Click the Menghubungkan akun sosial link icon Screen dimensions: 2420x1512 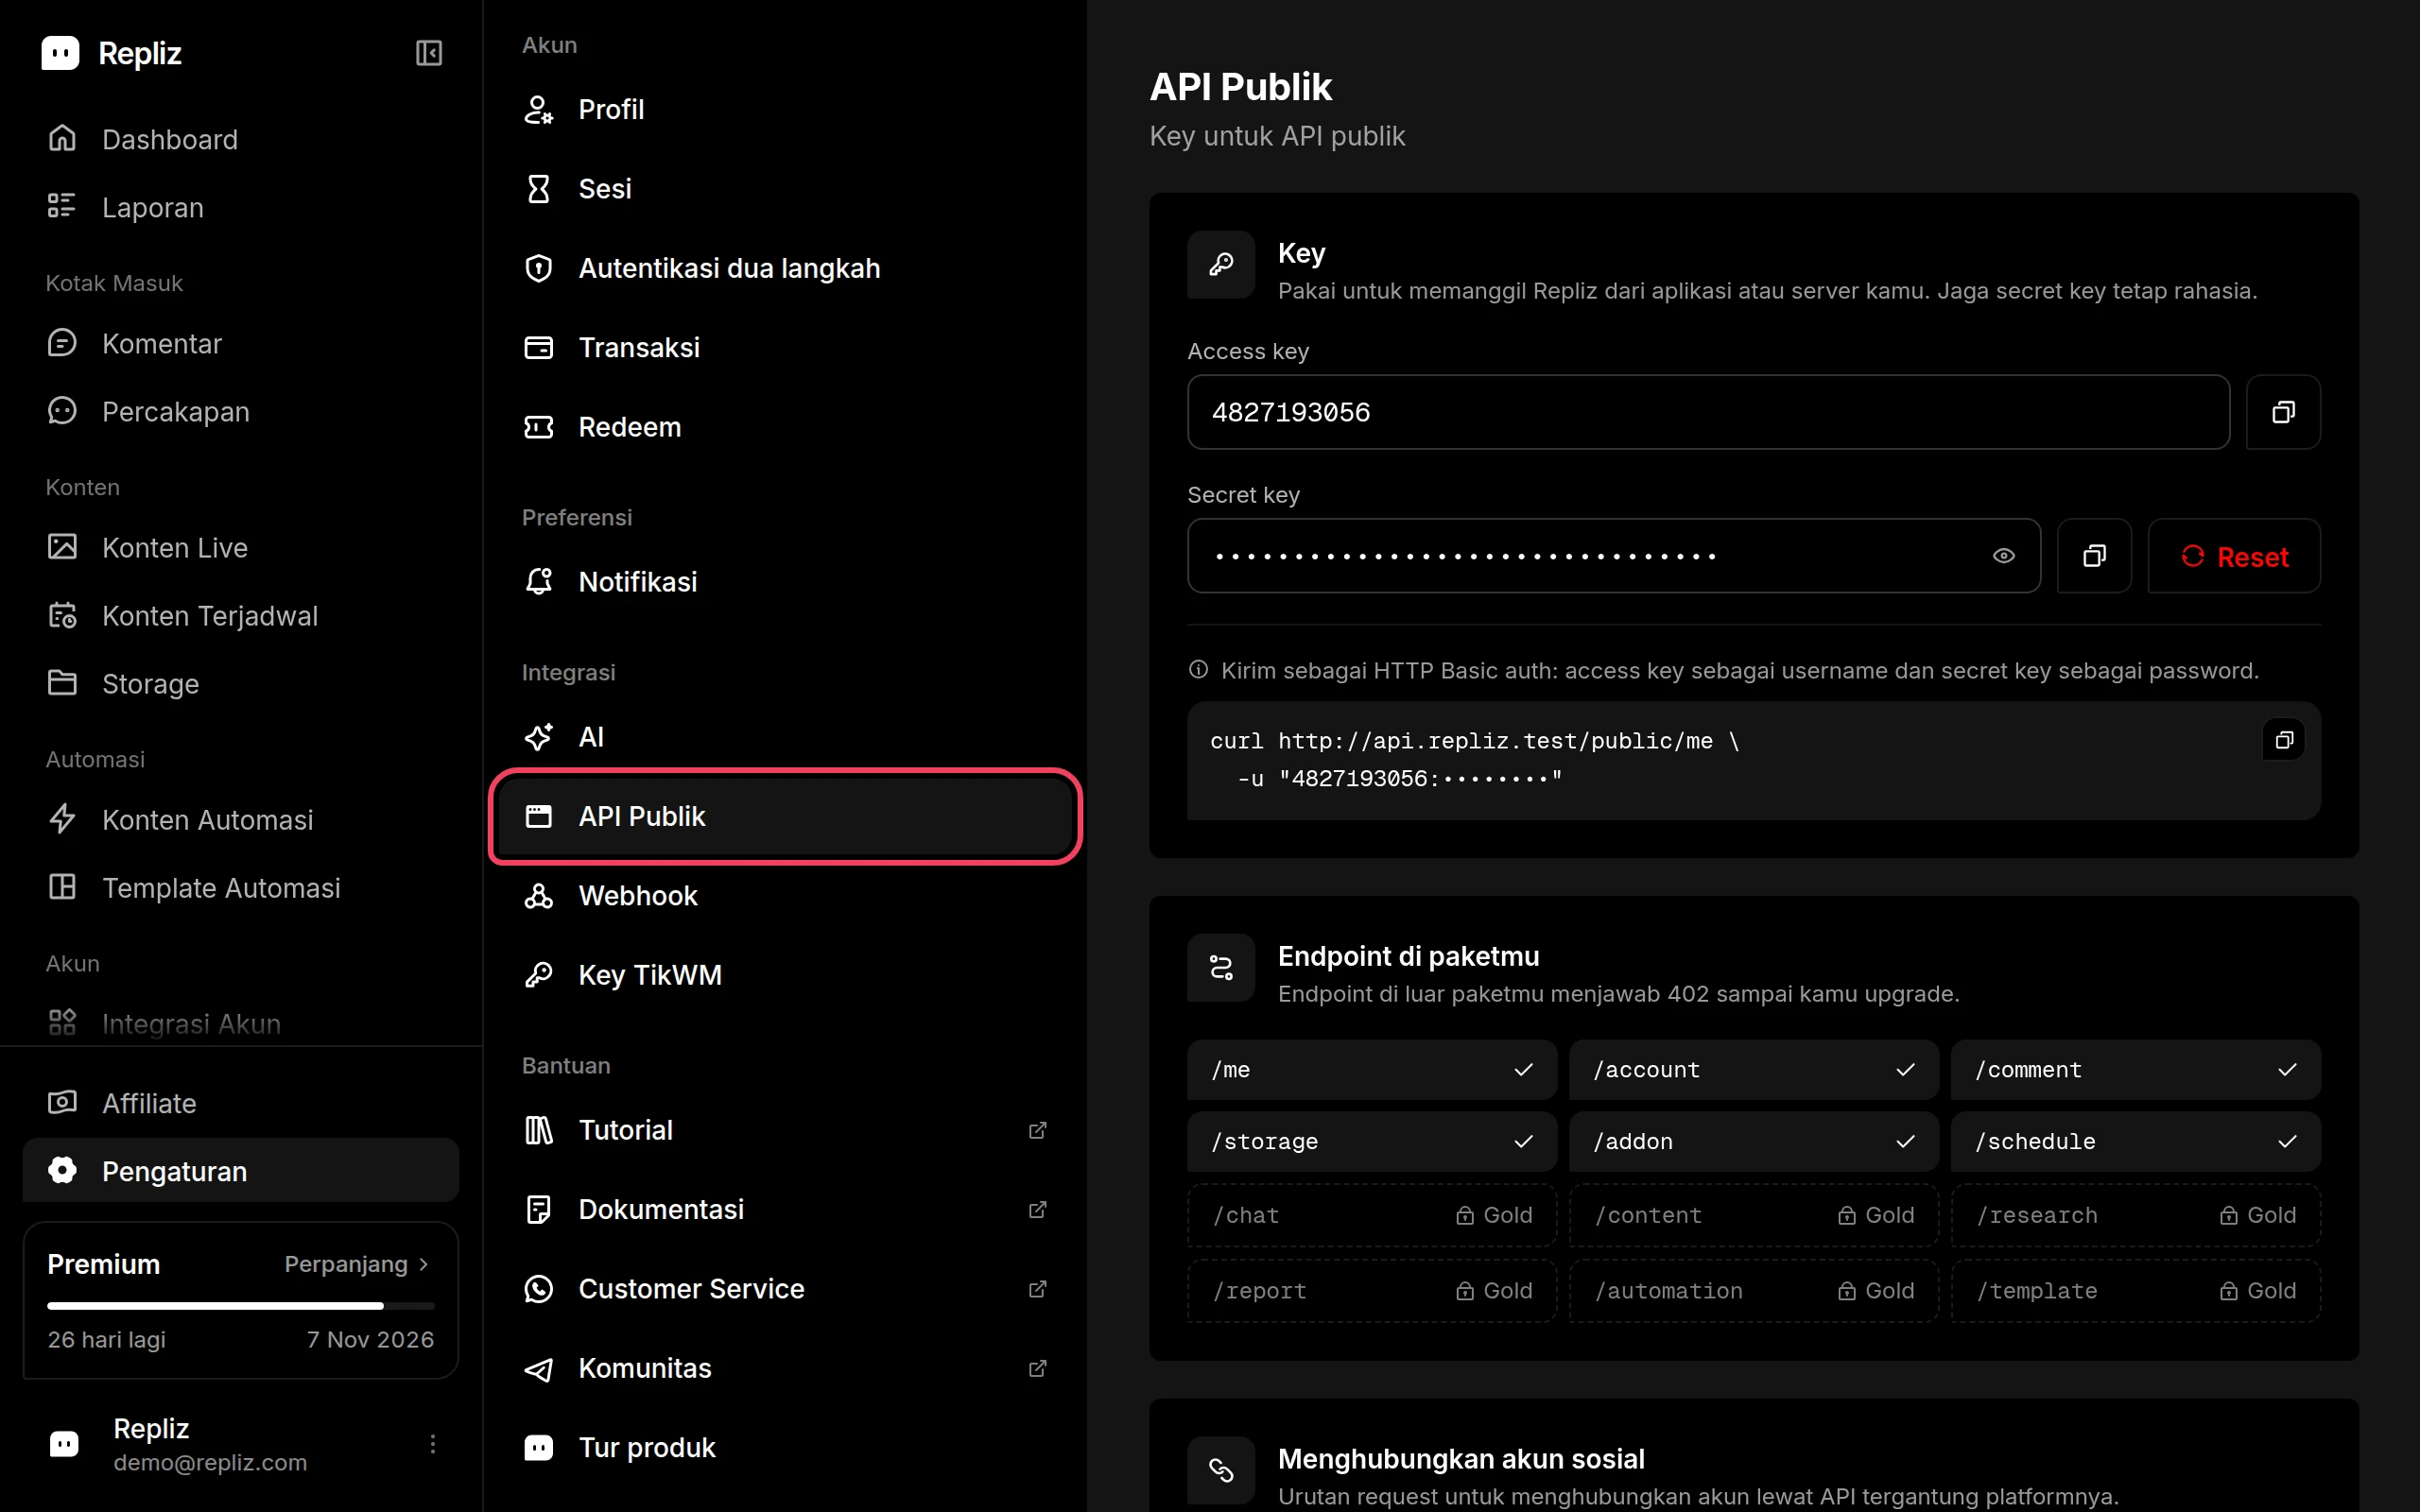[1221, 1470]
